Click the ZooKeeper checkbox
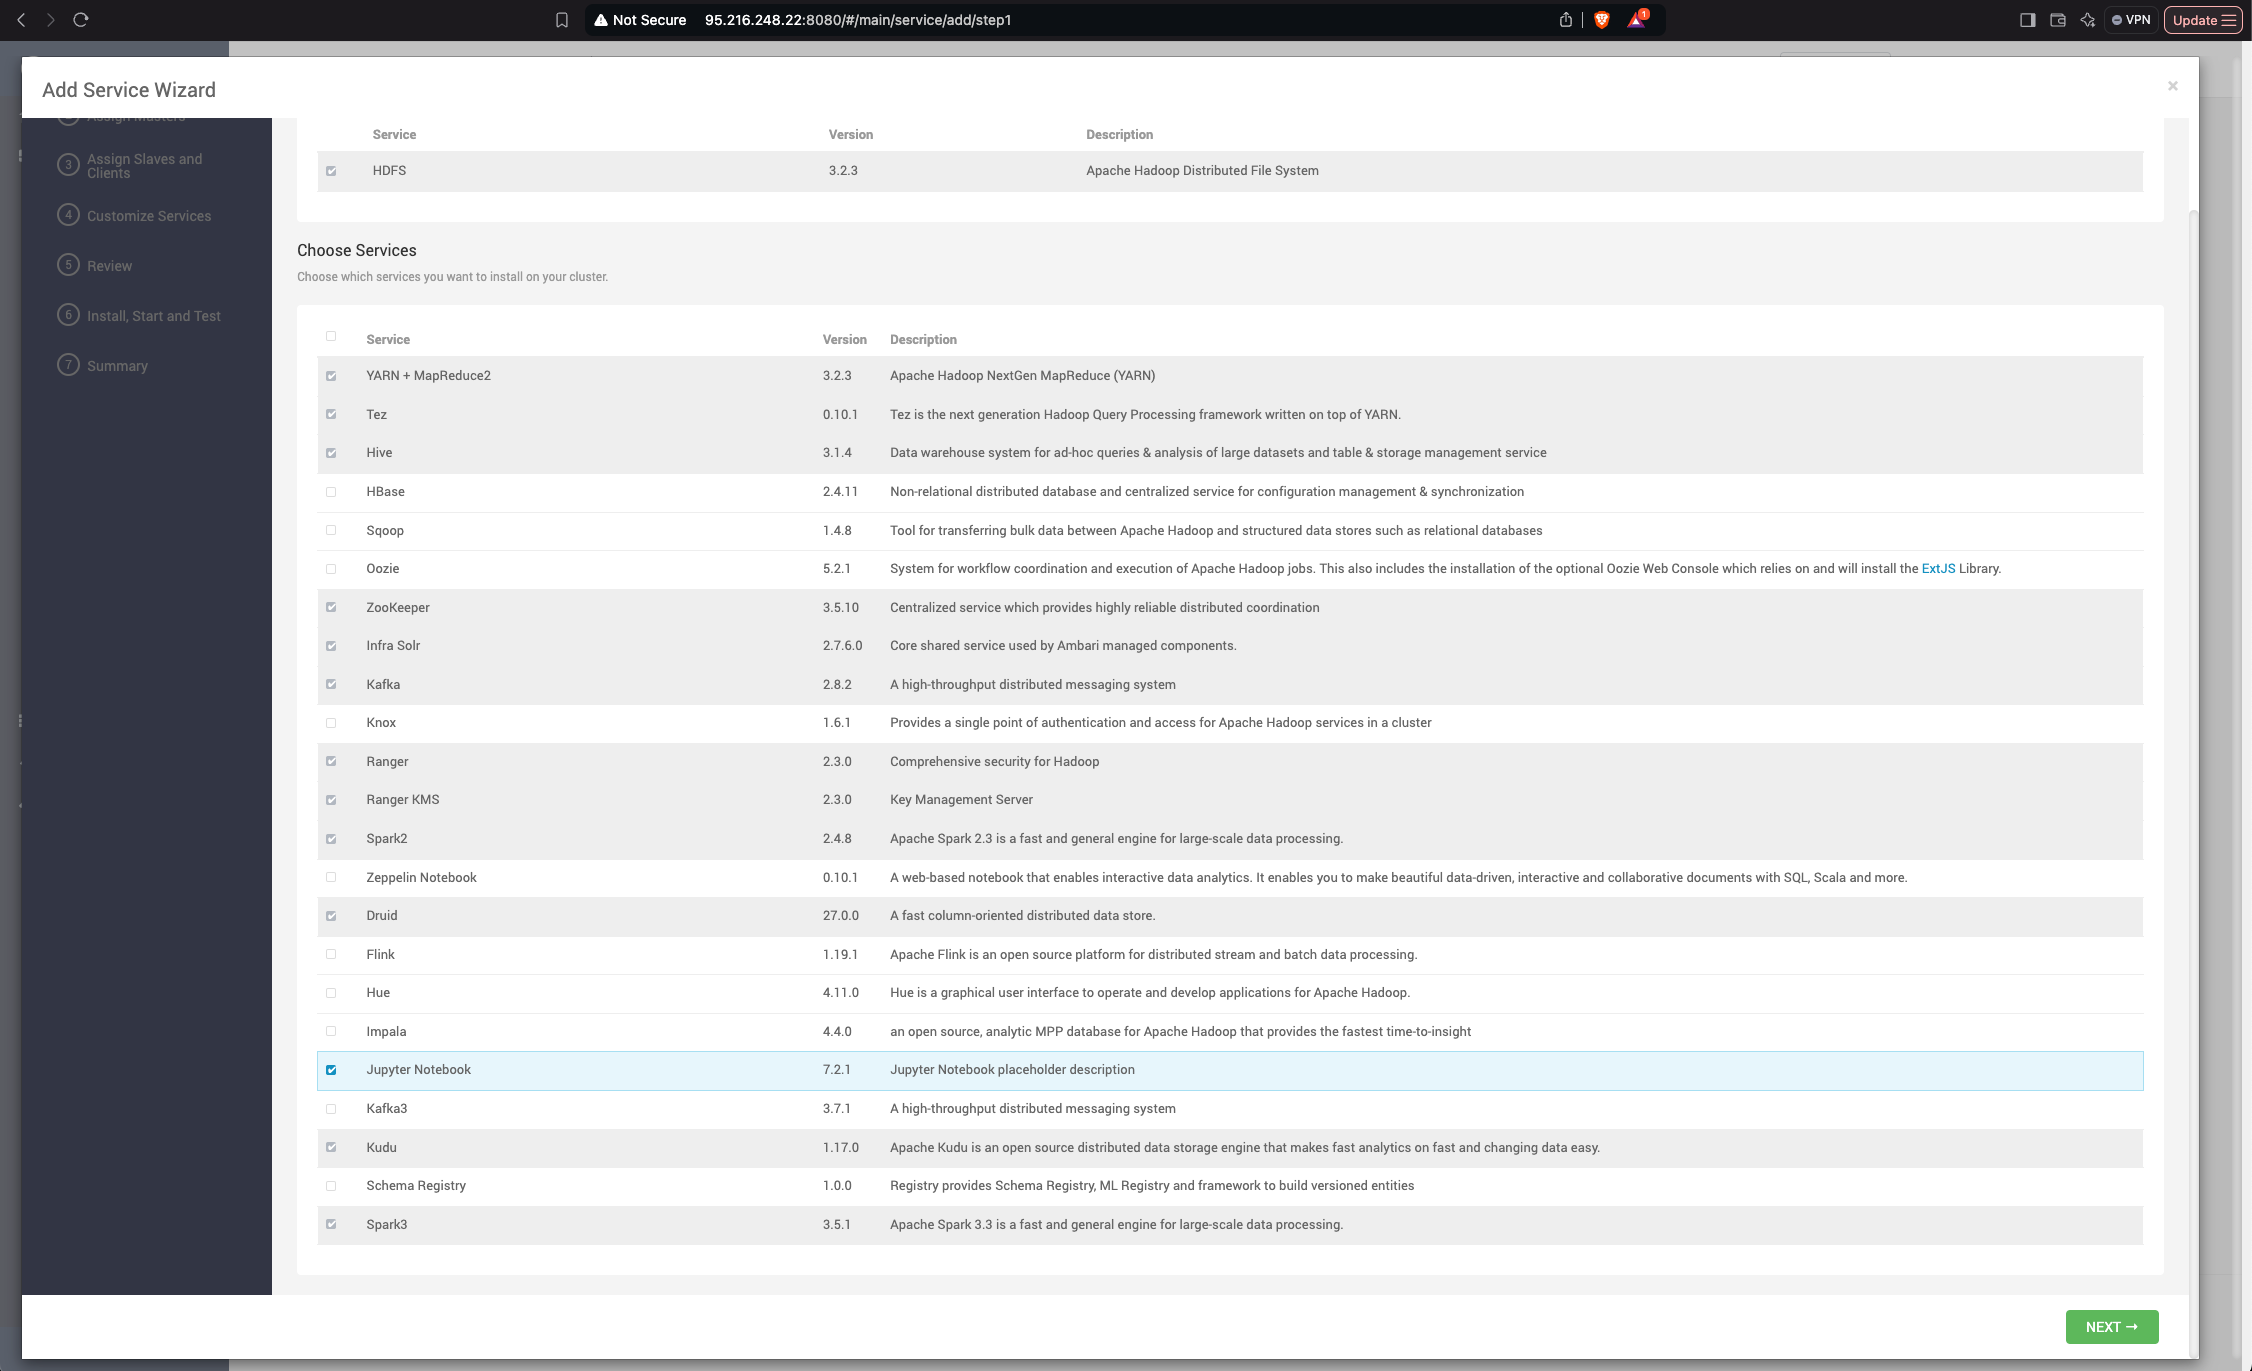This screenshot has height=1371, width=2252. 331,607
